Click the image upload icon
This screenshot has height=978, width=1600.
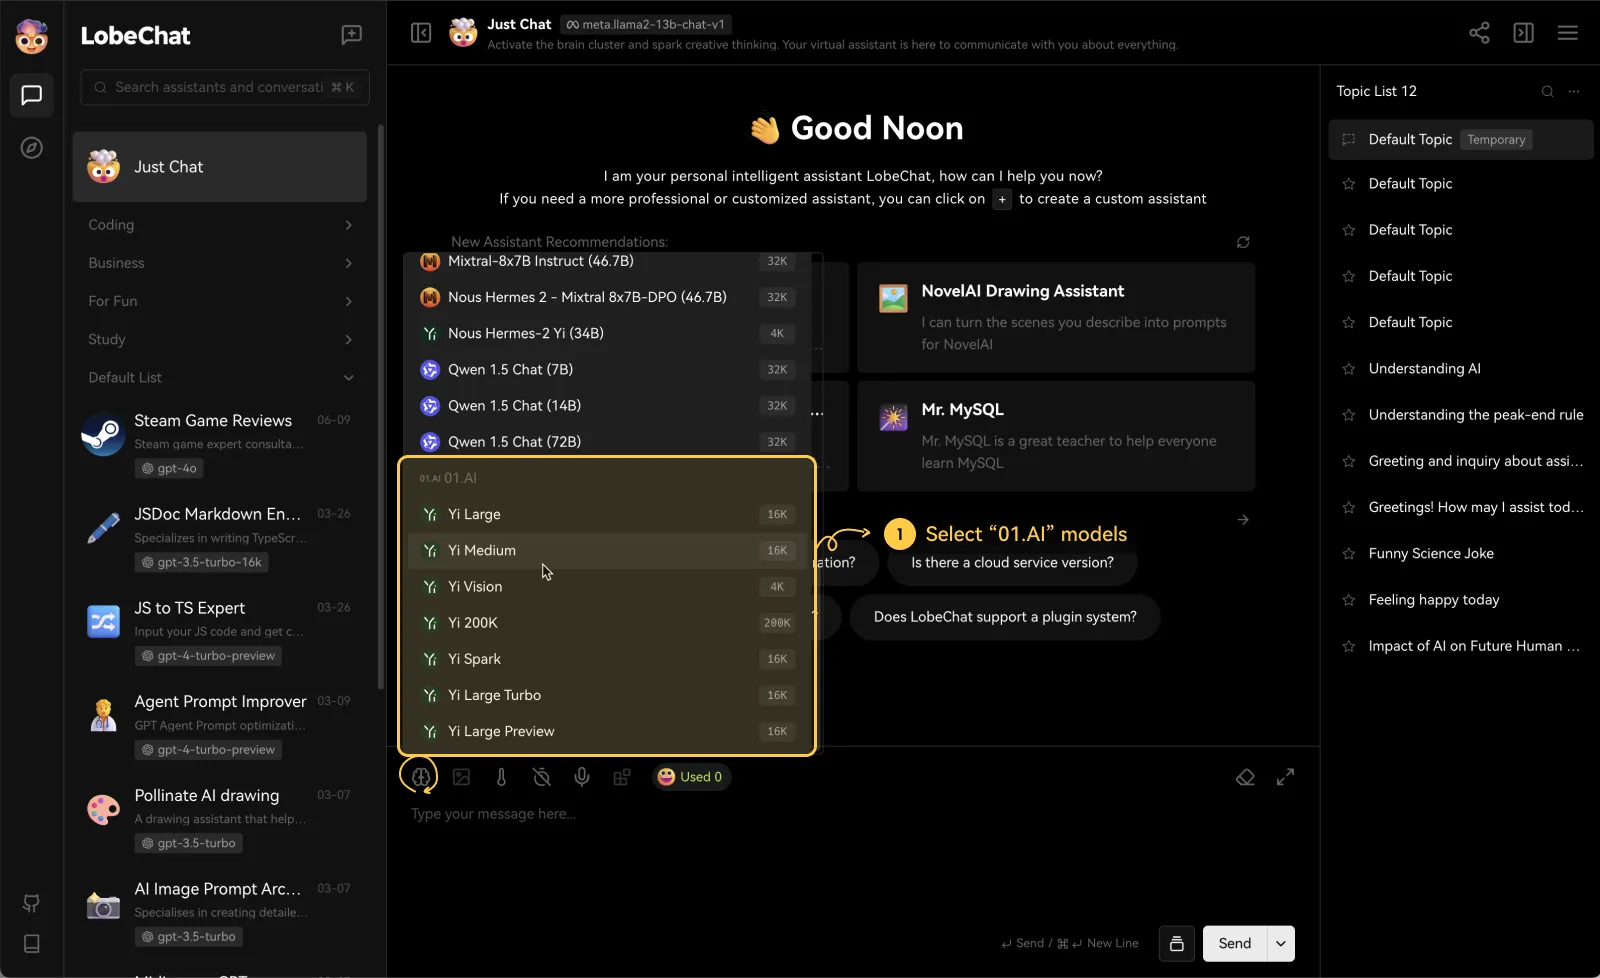coord(461,777)
